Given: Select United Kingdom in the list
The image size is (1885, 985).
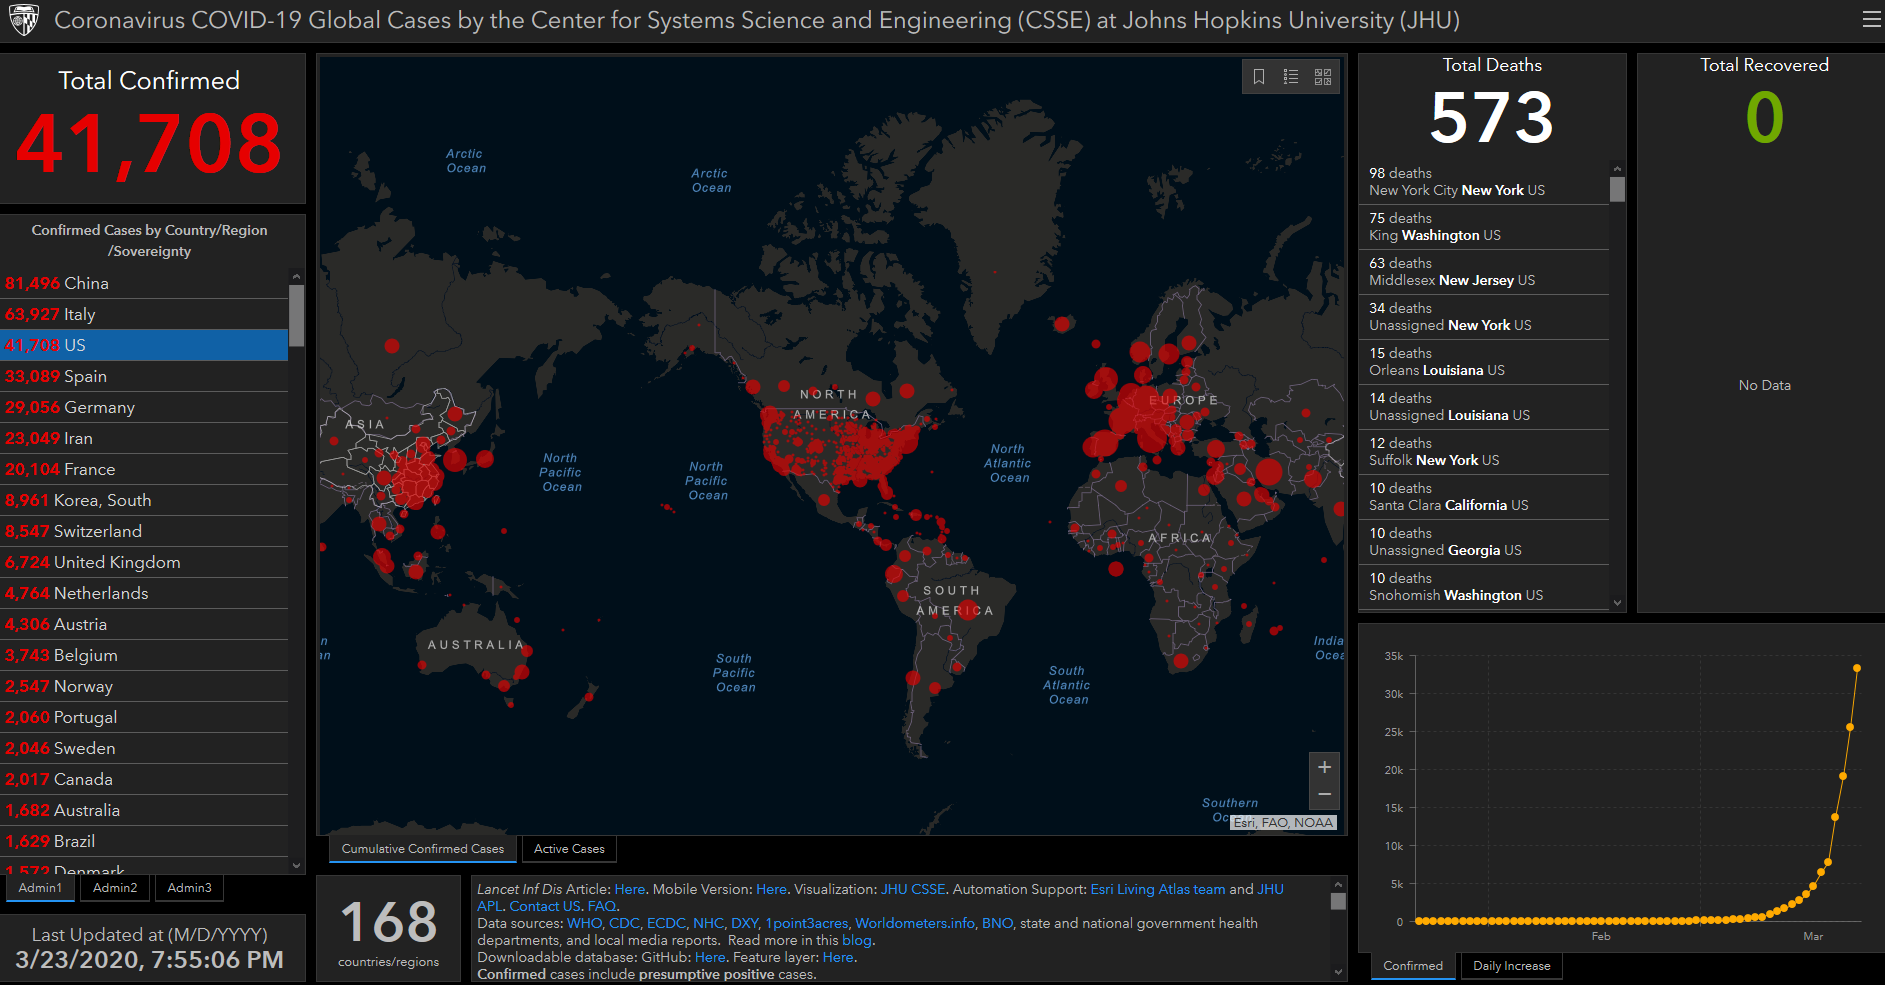Looking at the screenshot, I should [144, 562].
